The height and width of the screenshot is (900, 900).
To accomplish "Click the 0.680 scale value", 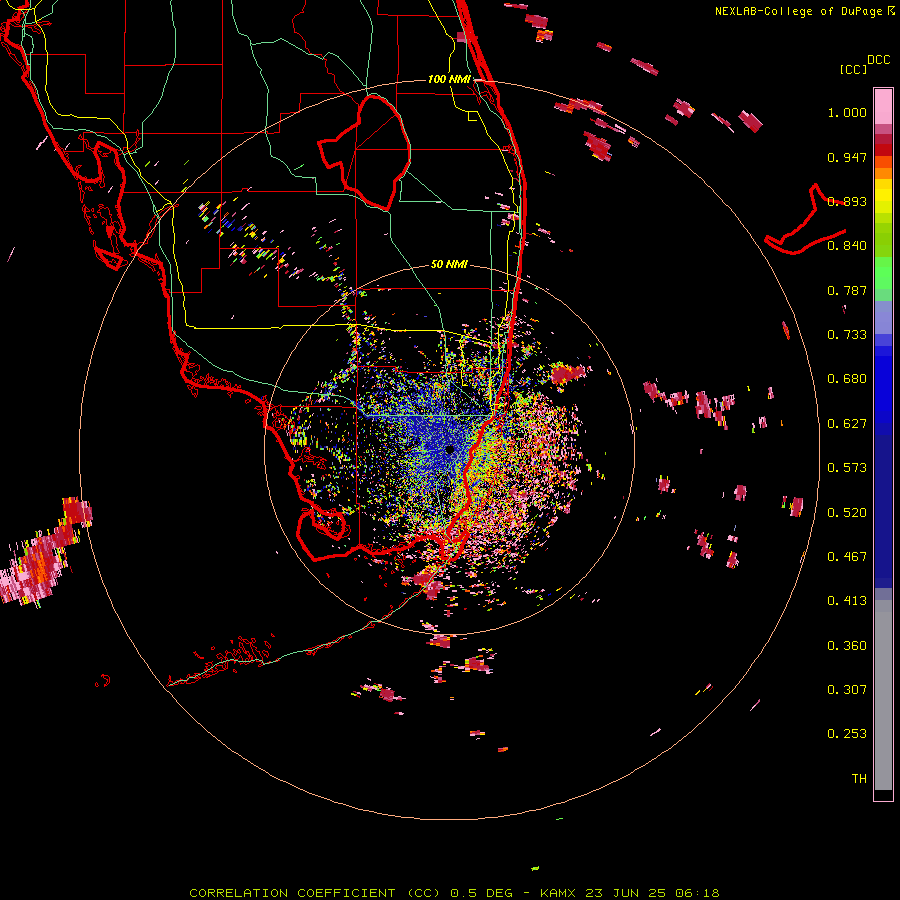I will coord(847,379).
